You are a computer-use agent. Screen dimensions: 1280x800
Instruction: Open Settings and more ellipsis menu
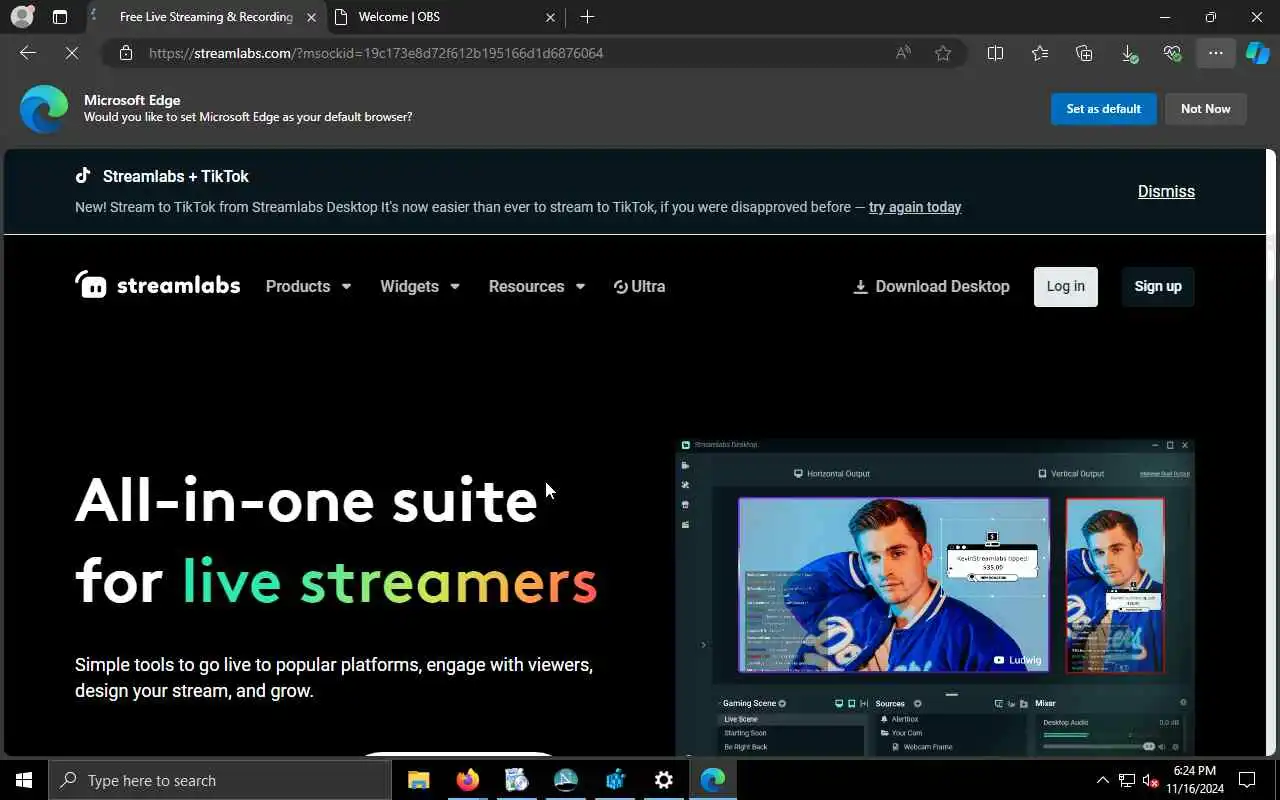(x=1216, y=53)
